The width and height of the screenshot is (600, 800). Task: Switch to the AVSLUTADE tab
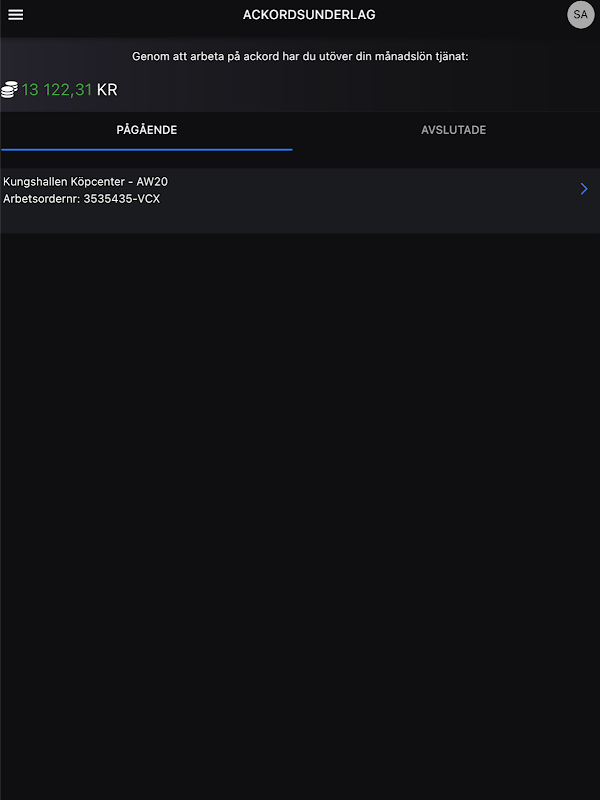(454, 130)
